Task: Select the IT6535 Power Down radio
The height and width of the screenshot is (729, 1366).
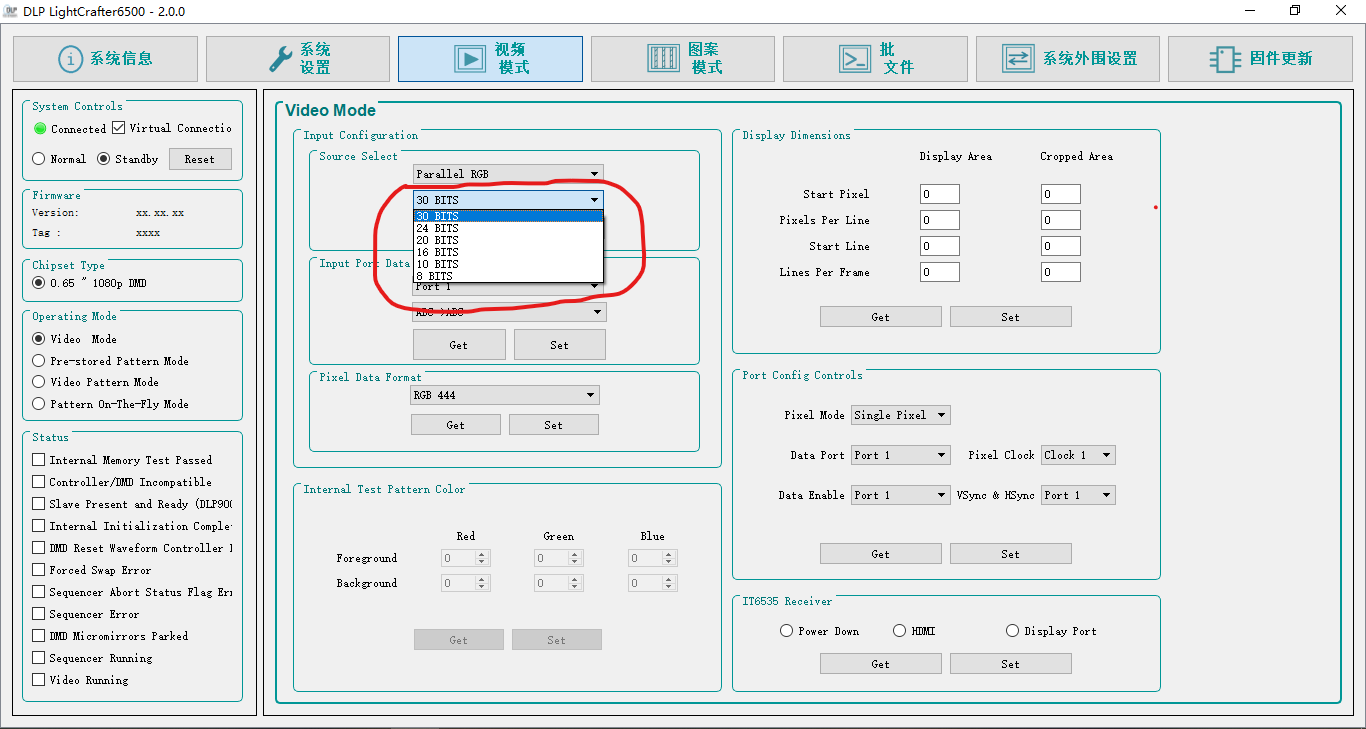Action: [x=787, y=631]
